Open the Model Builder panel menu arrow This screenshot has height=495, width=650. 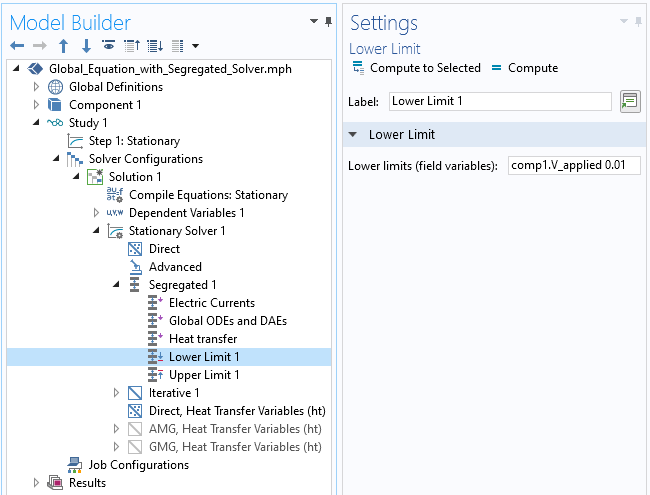(314, 21)
